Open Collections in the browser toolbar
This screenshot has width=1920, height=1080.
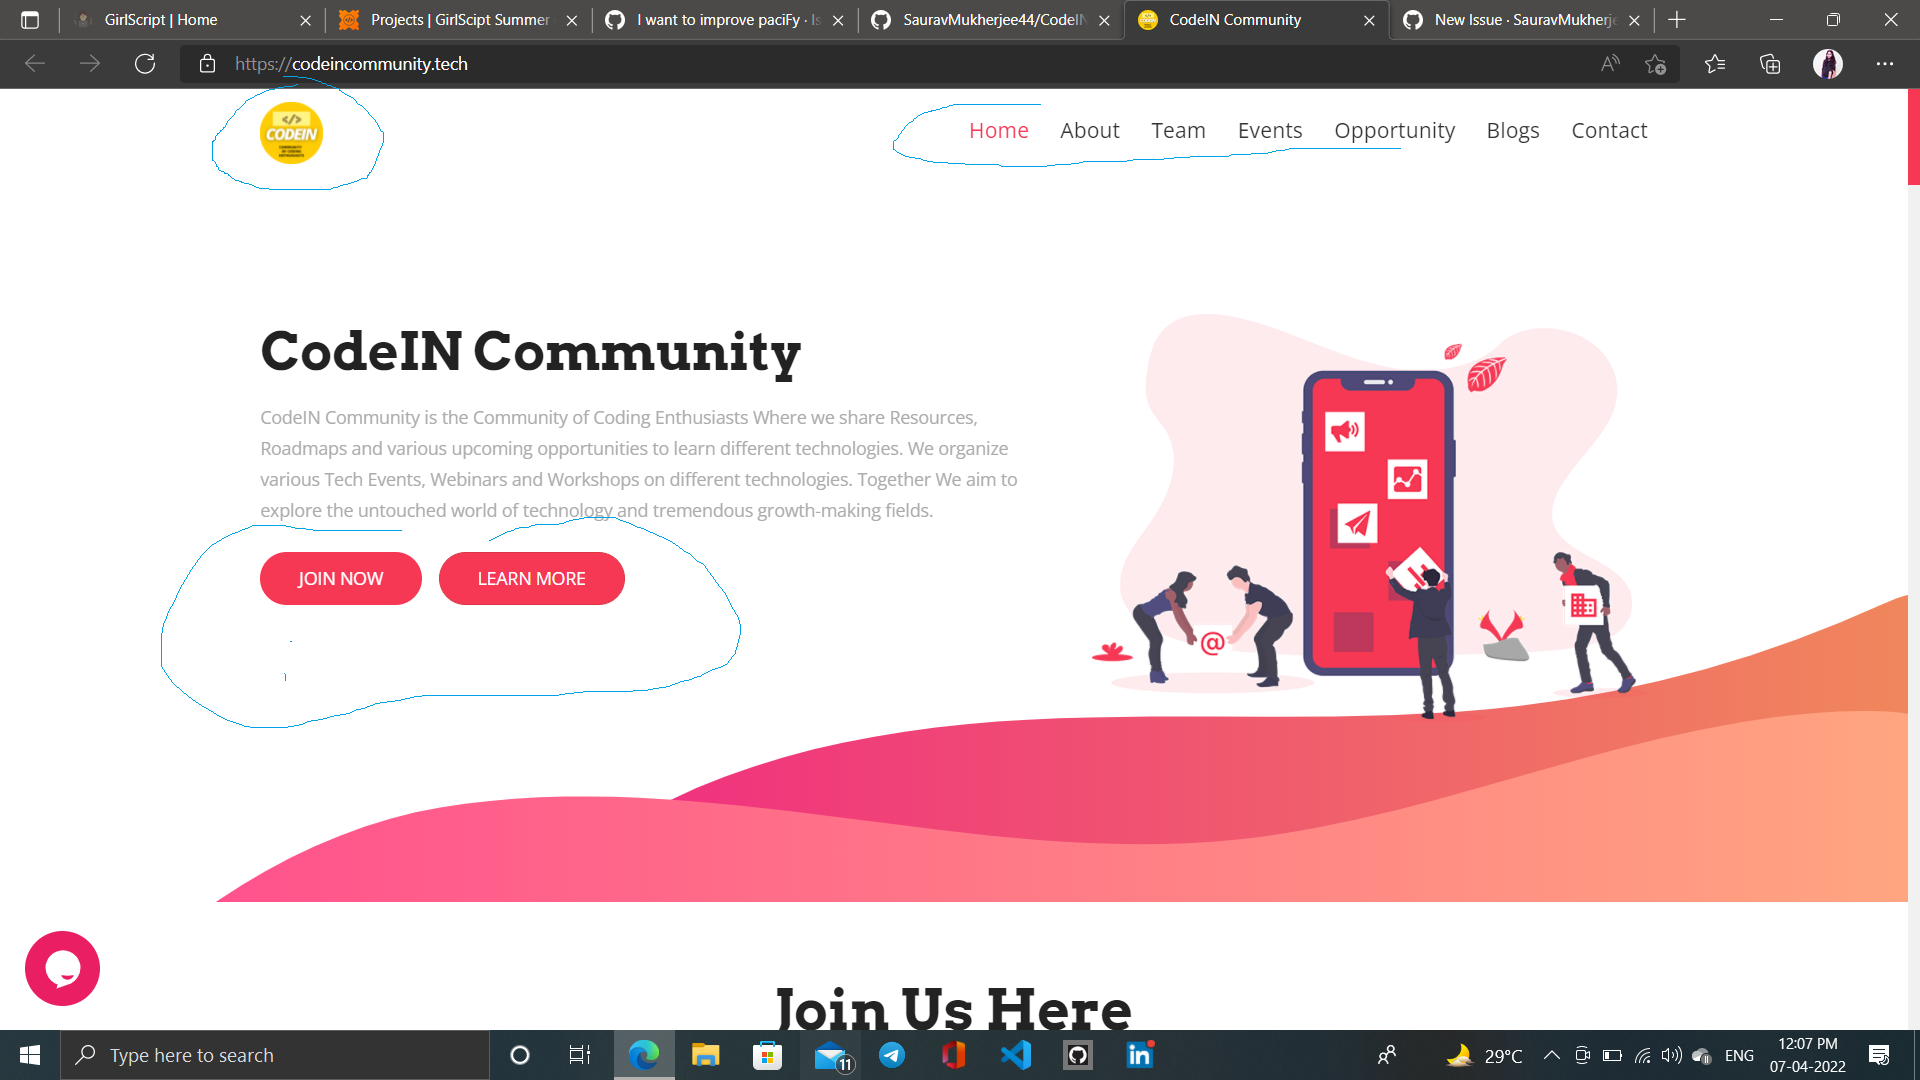pyautogui.click(x=1769, y=63)
